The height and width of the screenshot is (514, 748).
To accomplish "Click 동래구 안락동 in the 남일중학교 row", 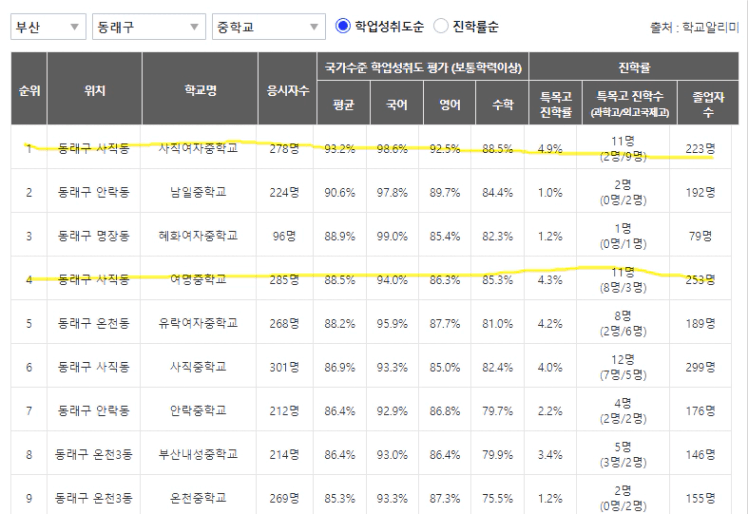I will pos(94,192).
